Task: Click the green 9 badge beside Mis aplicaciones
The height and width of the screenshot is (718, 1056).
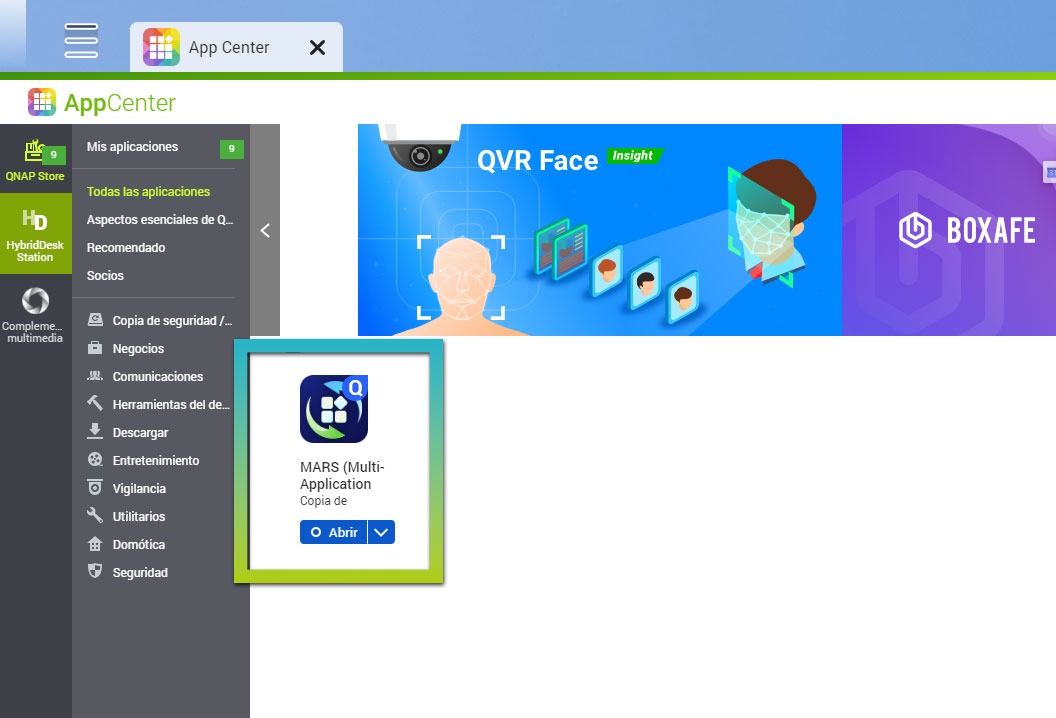Action: [232, 149]
